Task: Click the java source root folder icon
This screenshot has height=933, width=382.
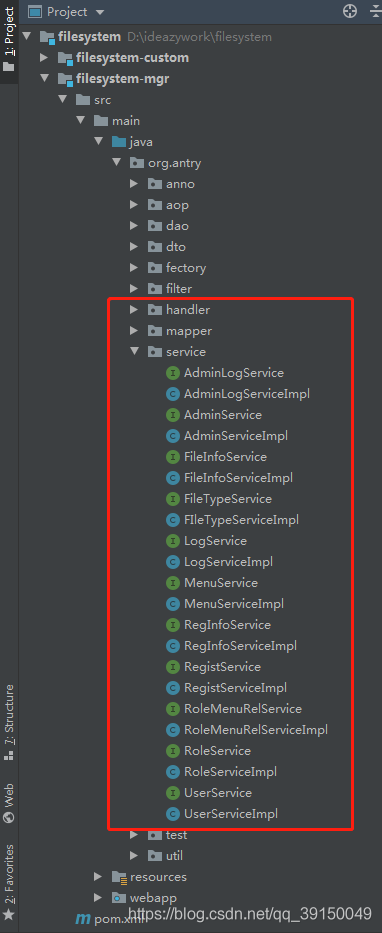Action: (x=118, y=142)
